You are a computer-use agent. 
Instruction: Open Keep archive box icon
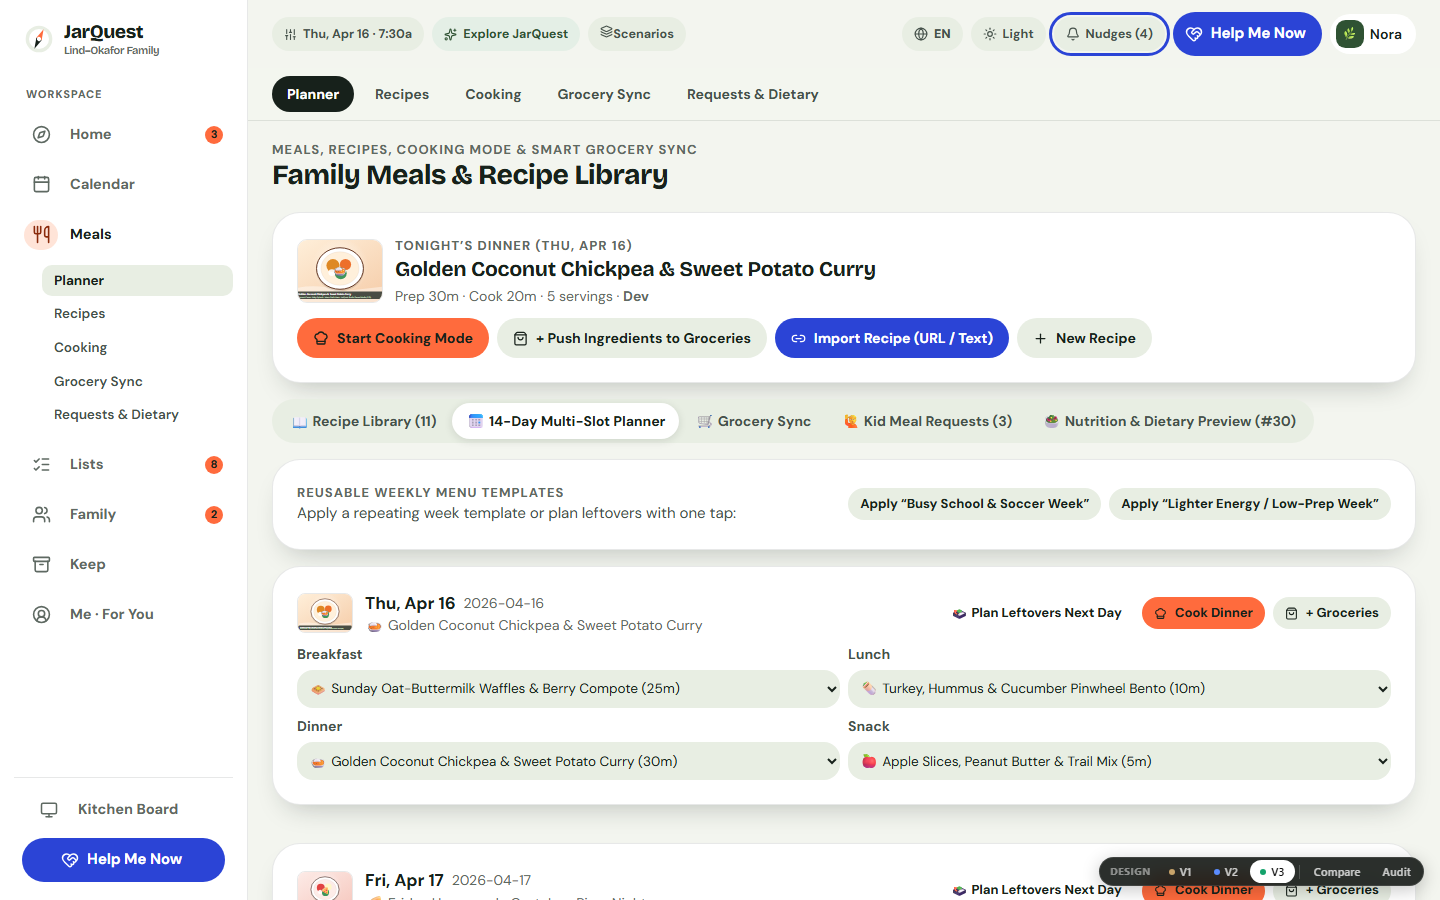coord(41,564)
